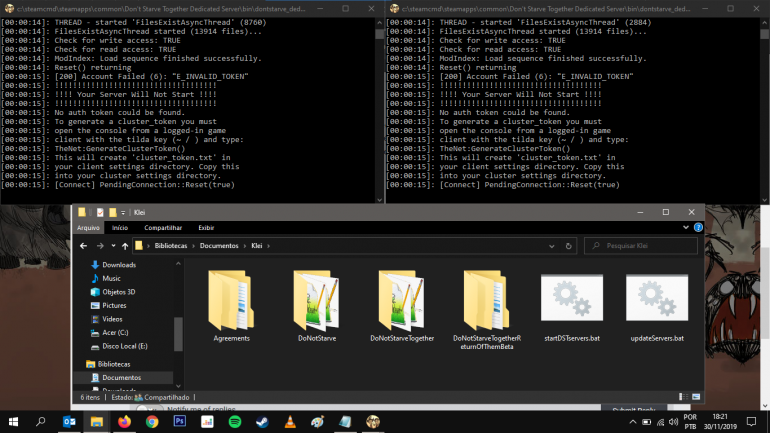Open the address bar history dropdown
Viewport: 770px width, 433px height.
(x=551, y=246)
